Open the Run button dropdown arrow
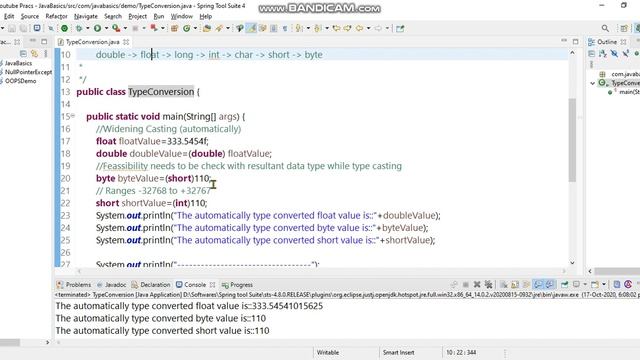640x360 pixels. tap(106, 28)
